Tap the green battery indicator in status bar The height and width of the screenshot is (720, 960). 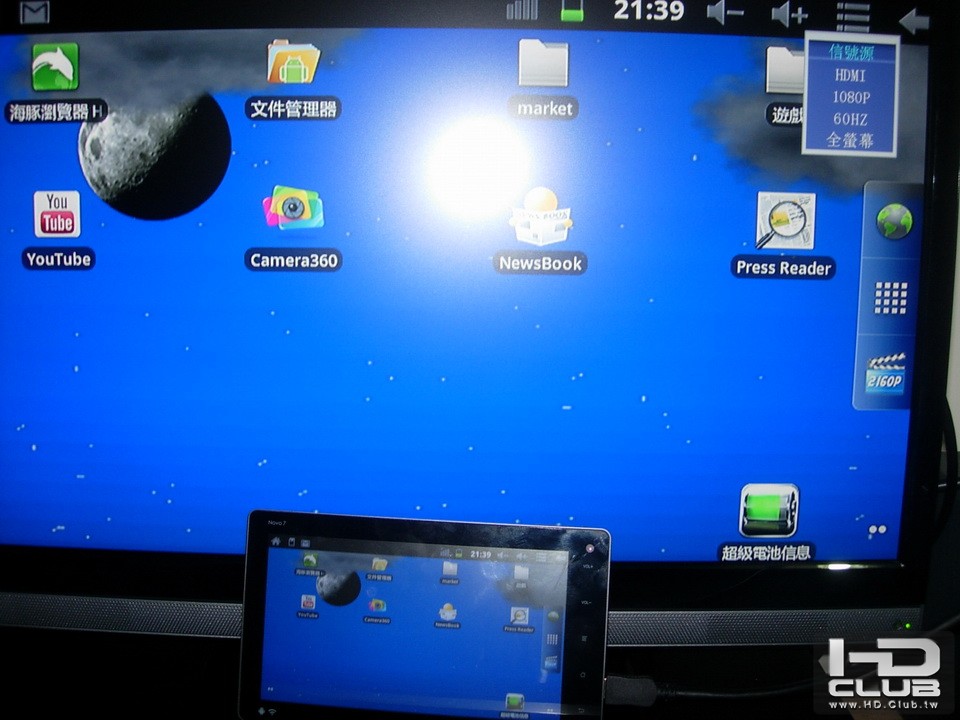tap(572, 11)
